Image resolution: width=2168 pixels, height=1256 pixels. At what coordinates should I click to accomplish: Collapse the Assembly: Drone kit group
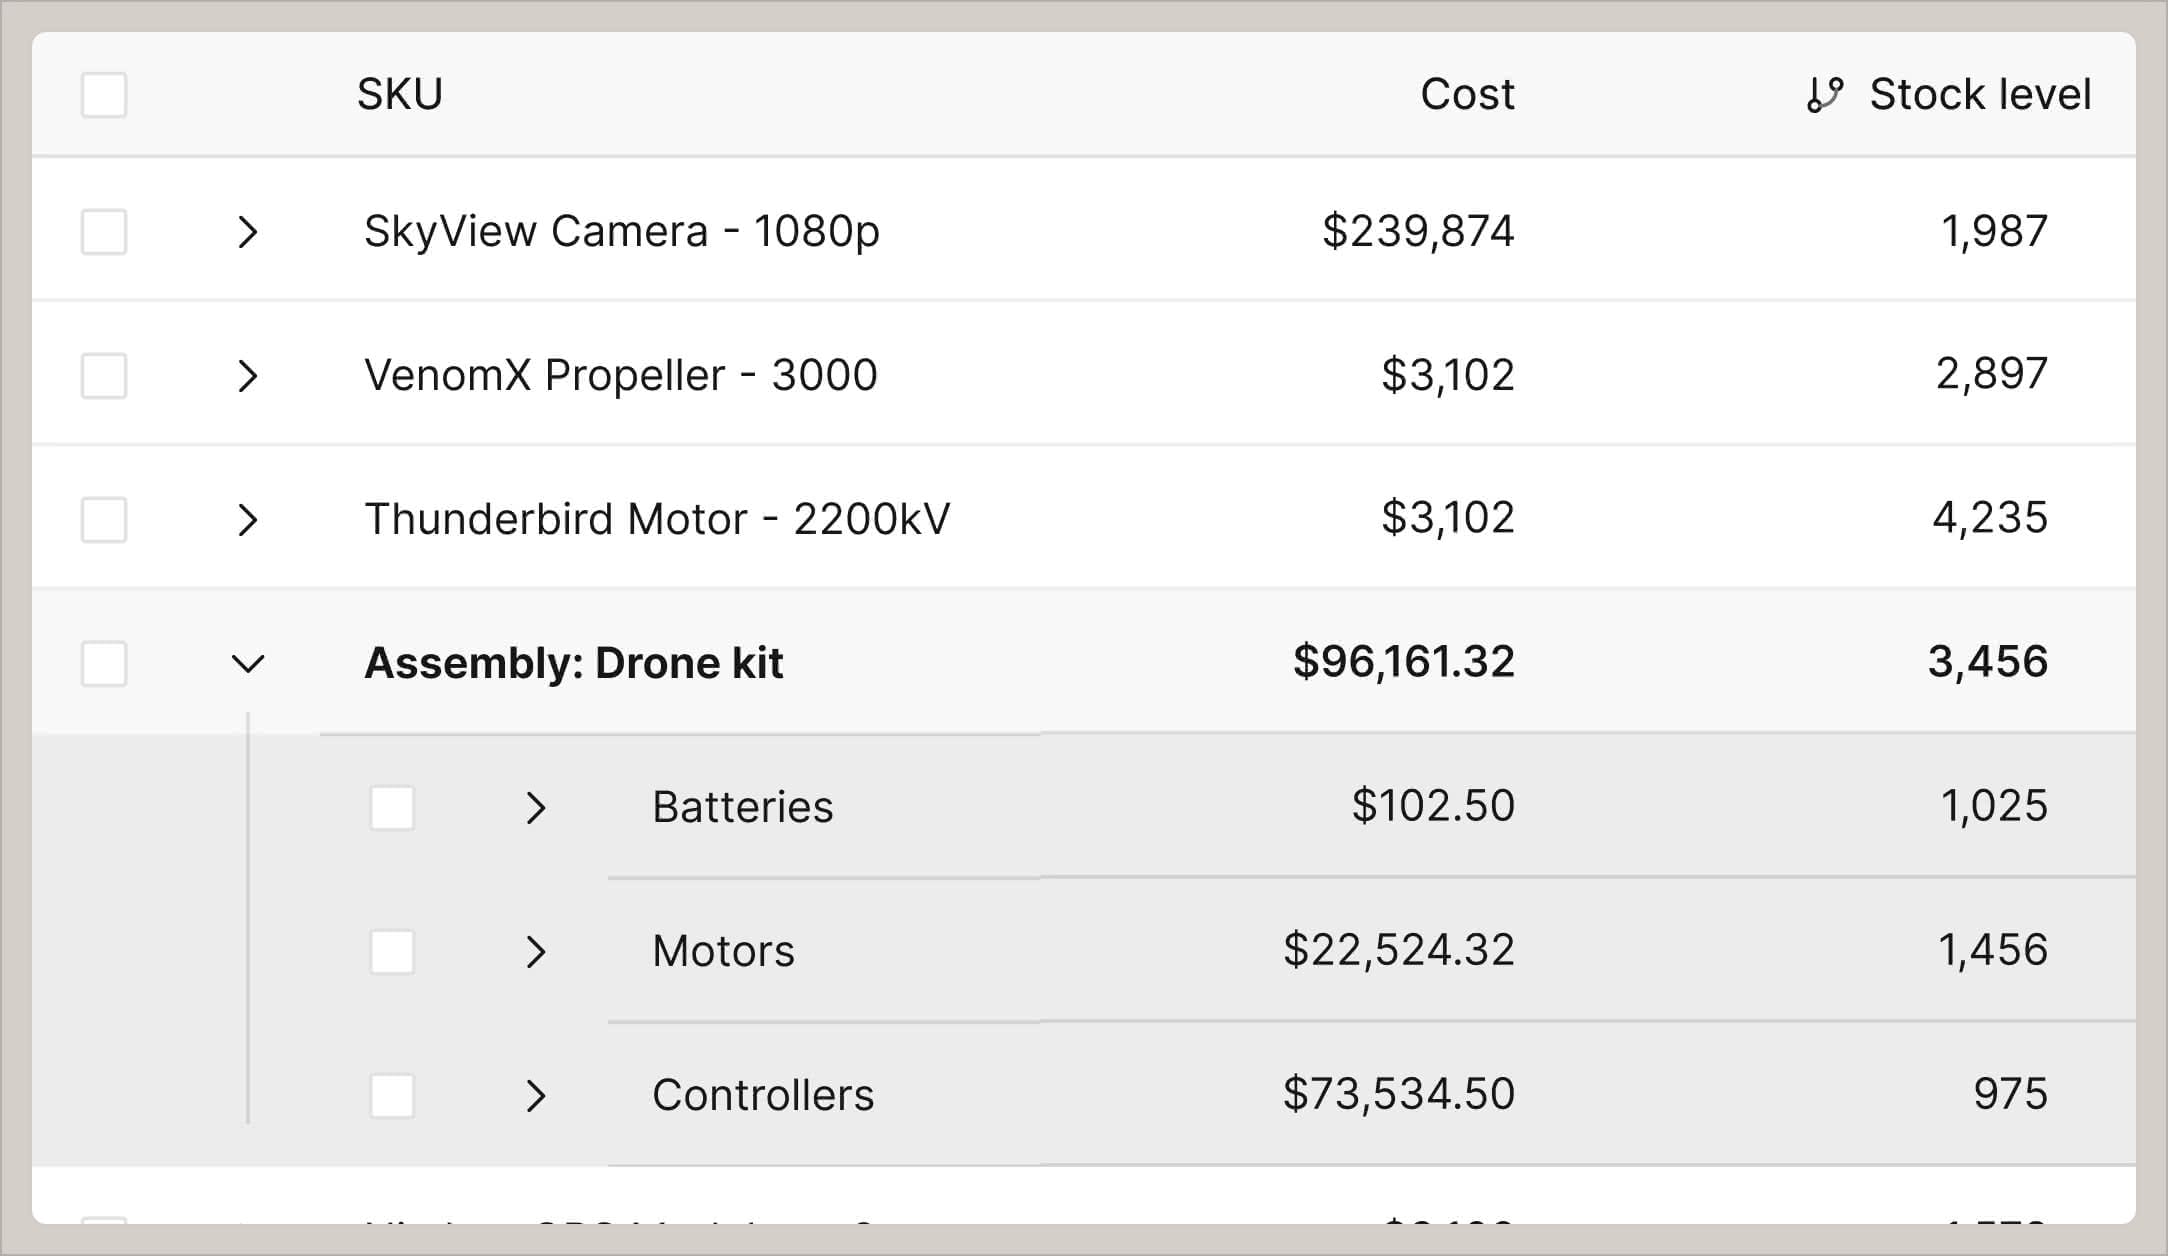(x=248, y=662)
